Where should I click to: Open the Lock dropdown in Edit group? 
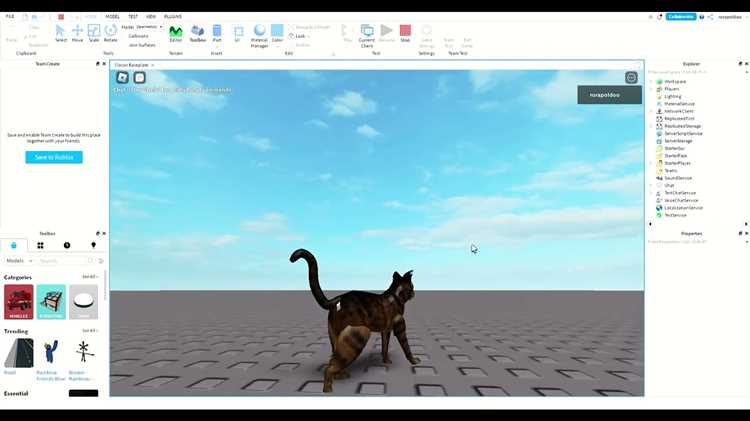pyautogui.click(x=299, y=36)
